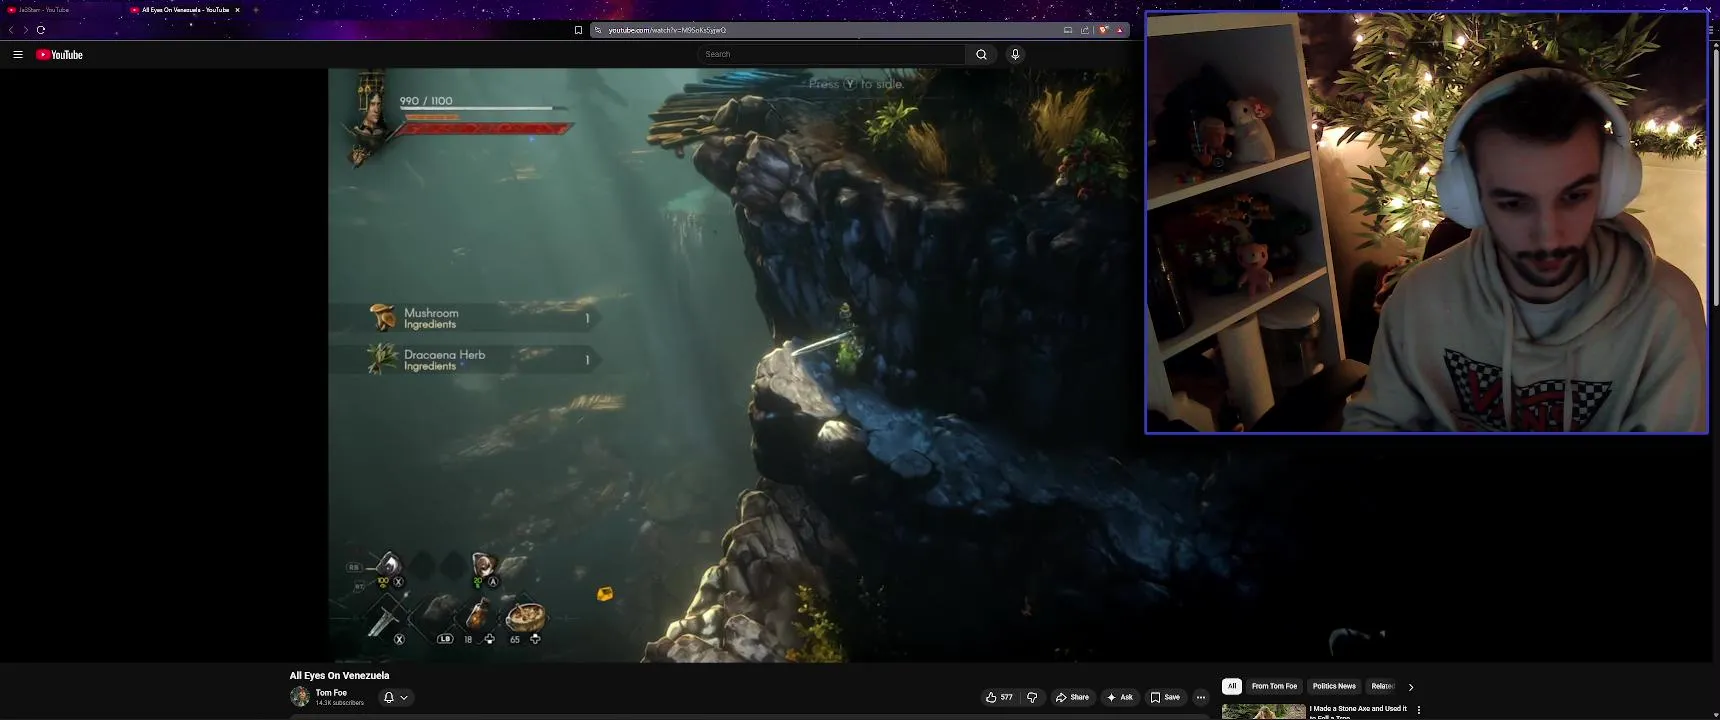The height and width of the screenshot is (720, 1720).
Task: Select the Related chip
Action: coord(1383,686)
